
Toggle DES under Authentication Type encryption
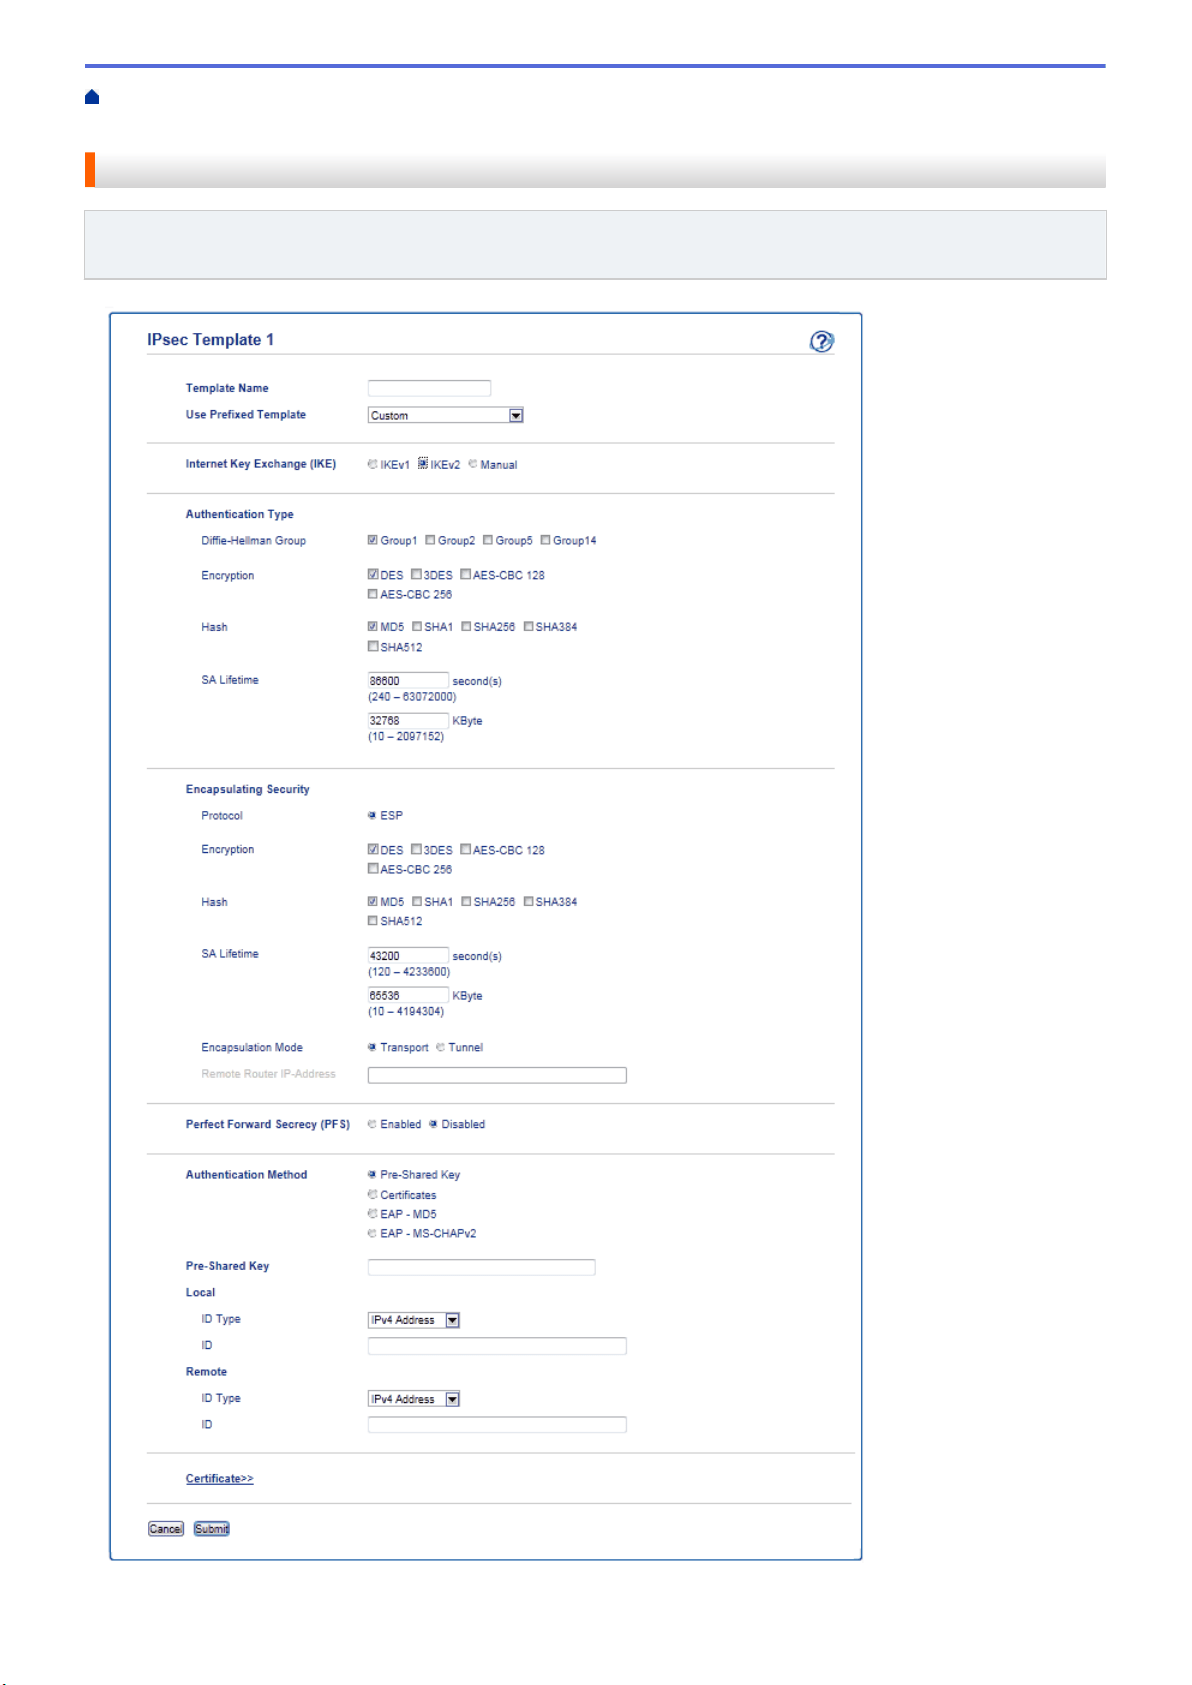(x=373, y=574)
